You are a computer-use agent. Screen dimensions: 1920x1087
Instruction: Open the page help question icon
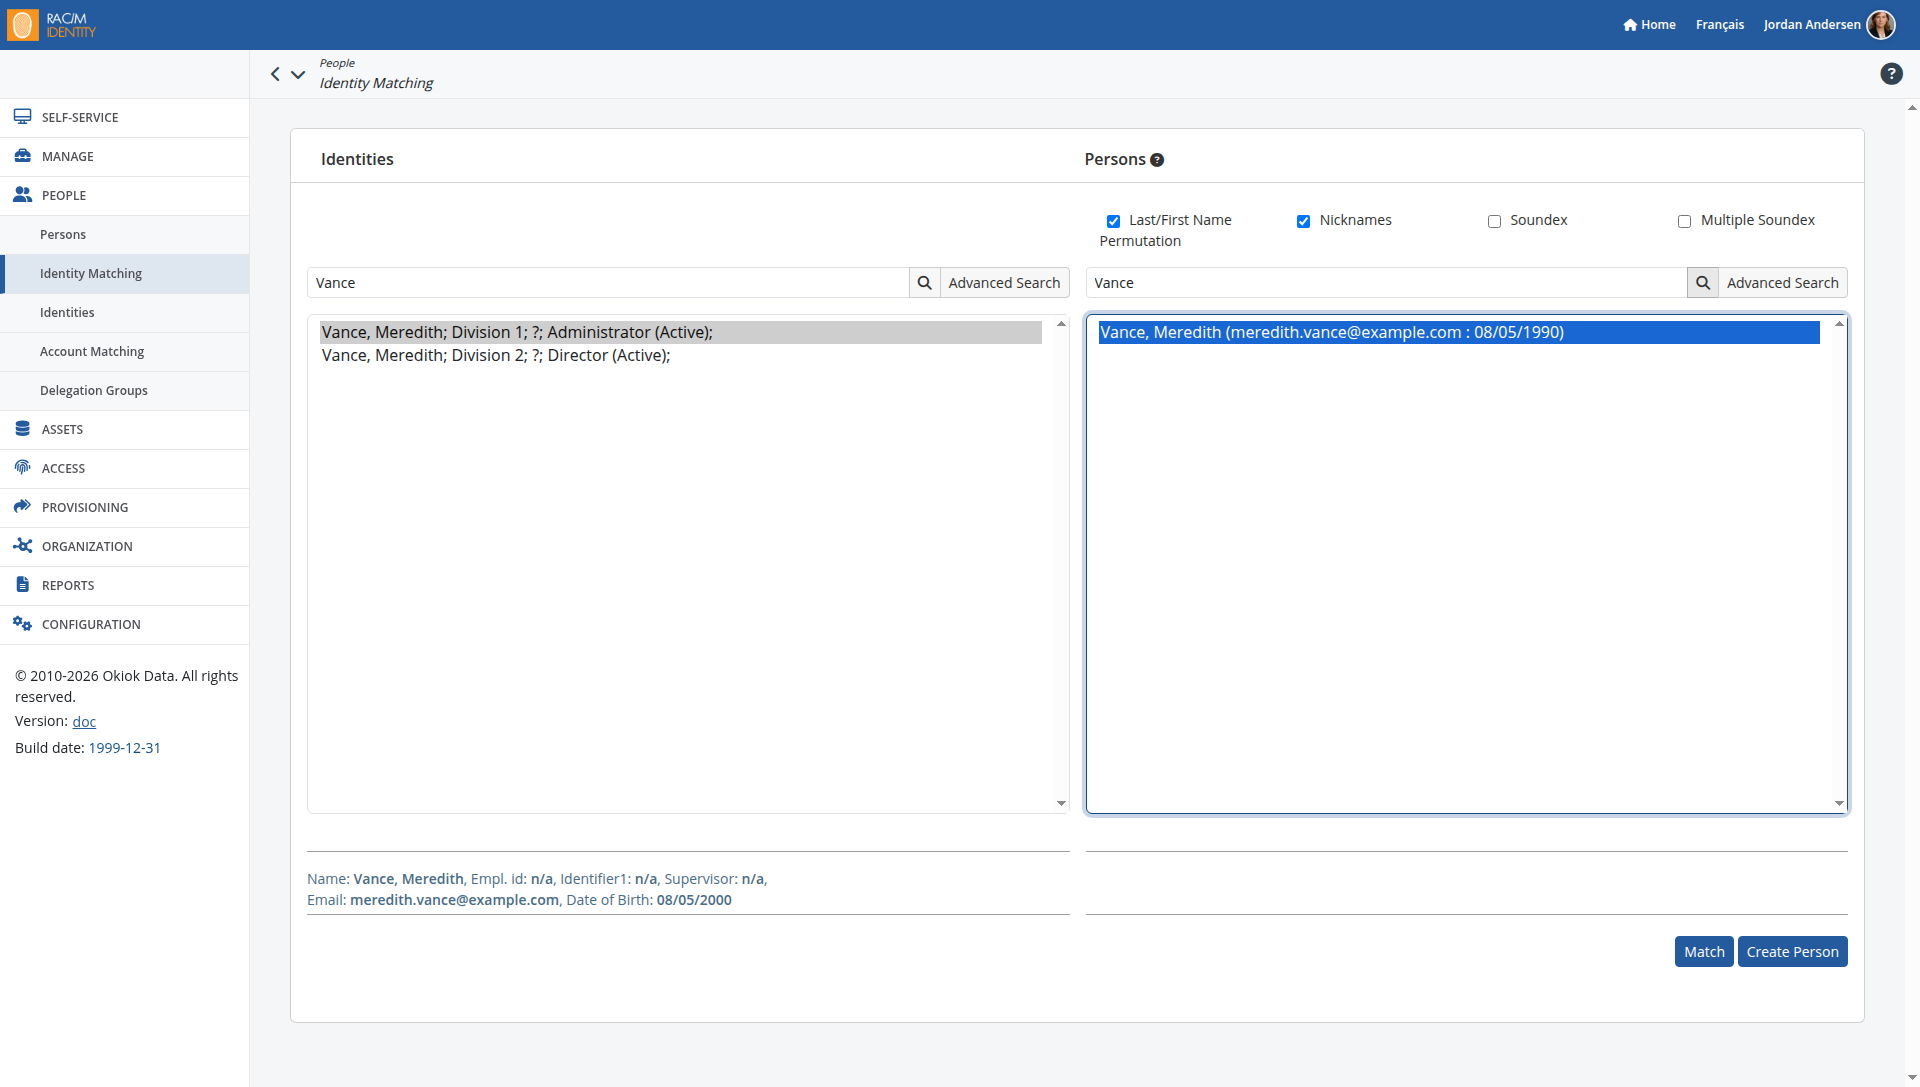pos(1891,74)
